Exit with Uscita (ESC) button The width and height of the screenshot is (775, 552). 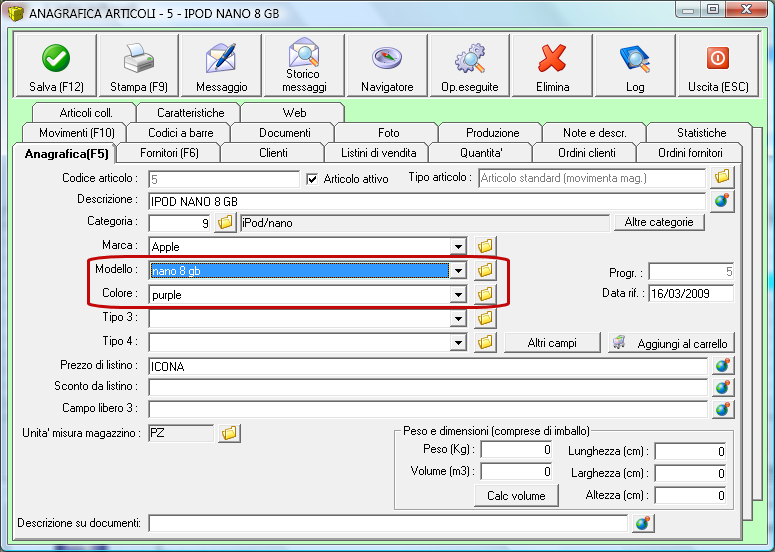(718, 65)
